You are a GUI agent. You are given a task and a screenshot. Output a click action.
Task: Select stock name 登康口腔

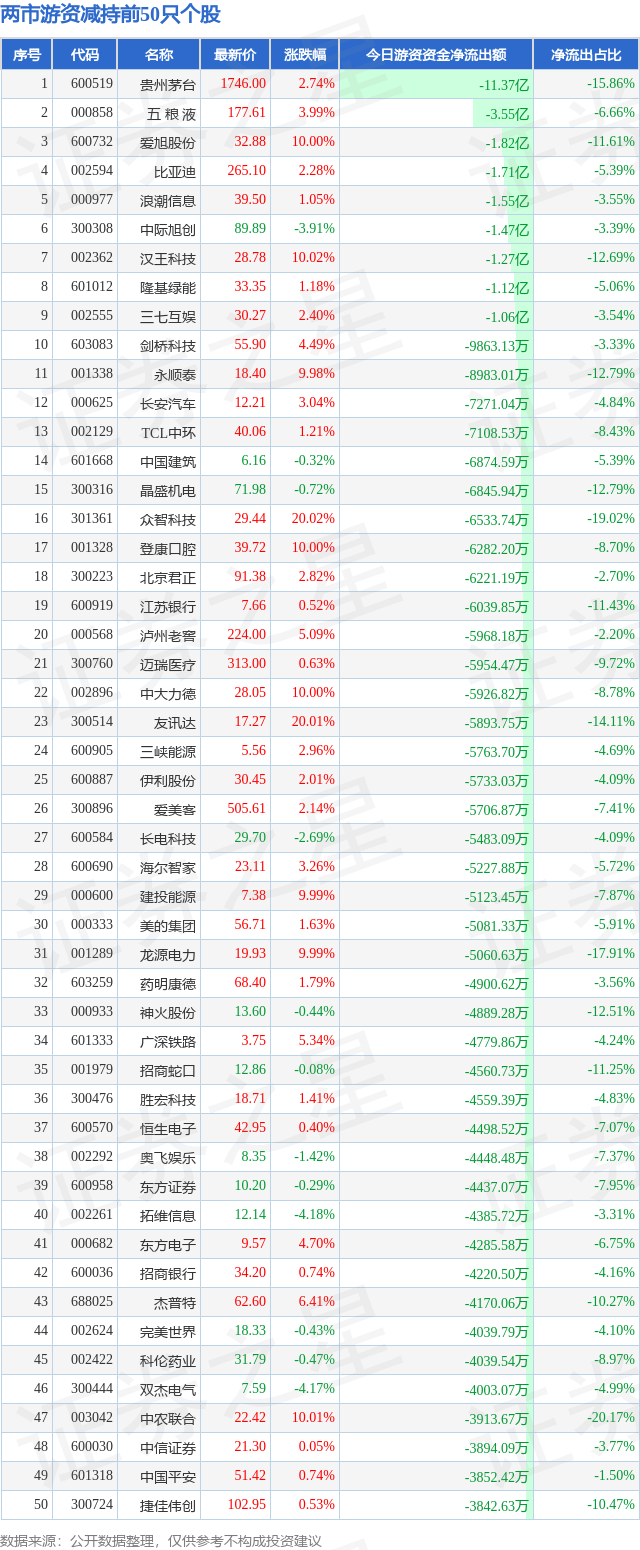coord(168,549)
